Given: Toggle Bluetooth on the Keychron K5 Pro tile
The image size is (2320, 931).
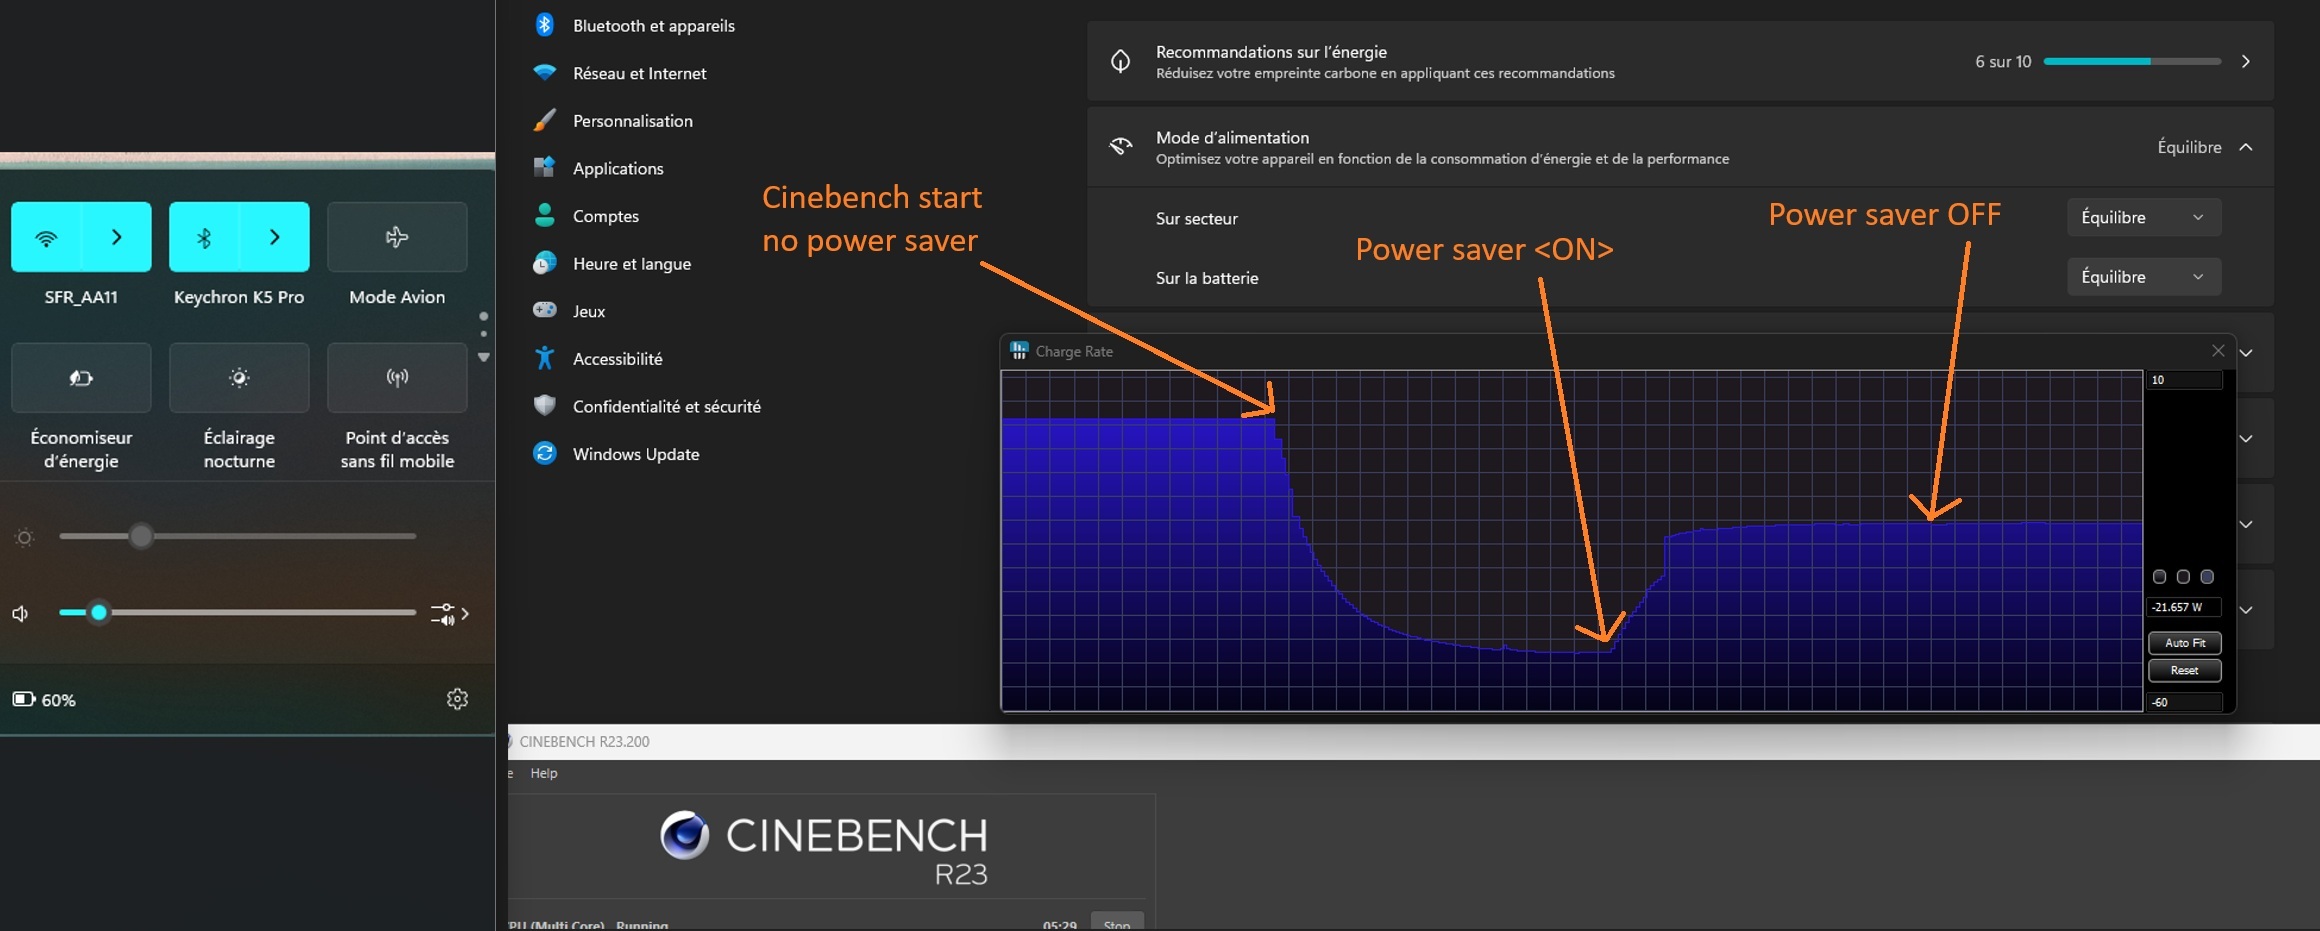Looking at the screenshot, I should coord(204,237).
